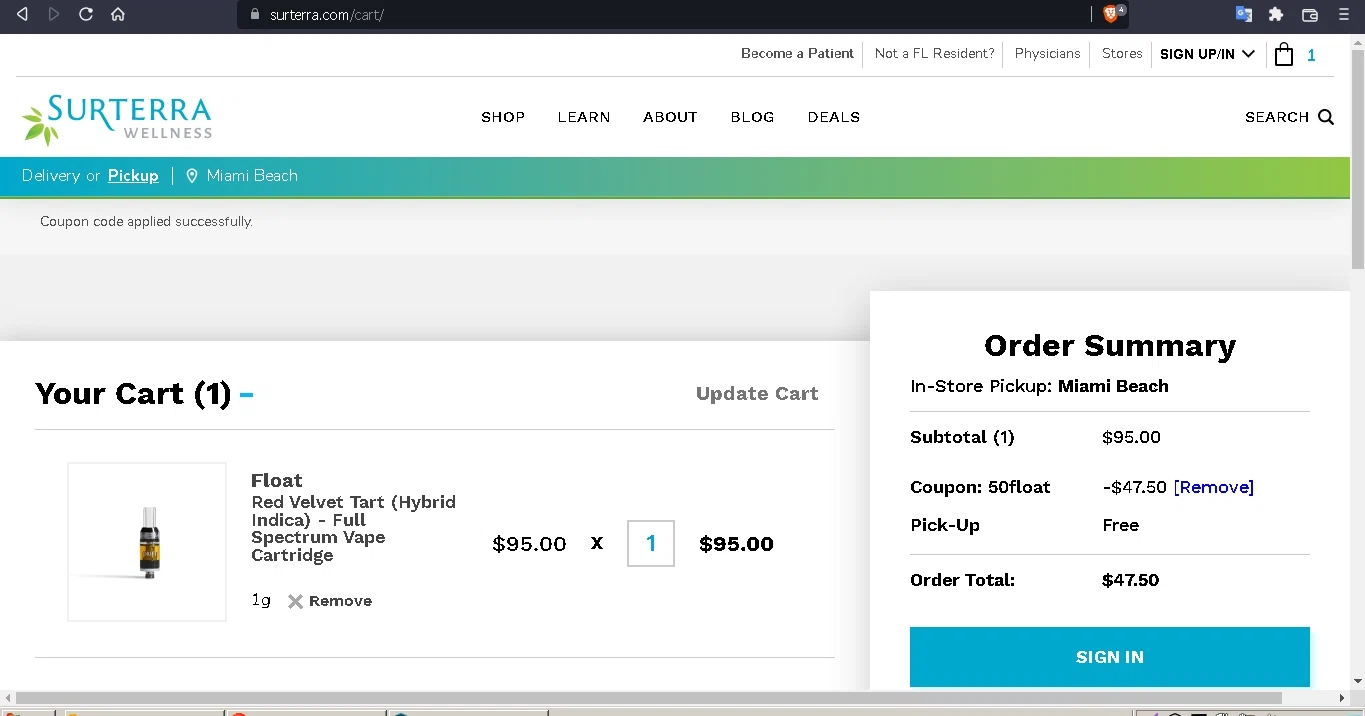This screenshot has height=716, width=1365.
Task: Click the 'Coupon code applied successfully' message
Action: (146, 221)
